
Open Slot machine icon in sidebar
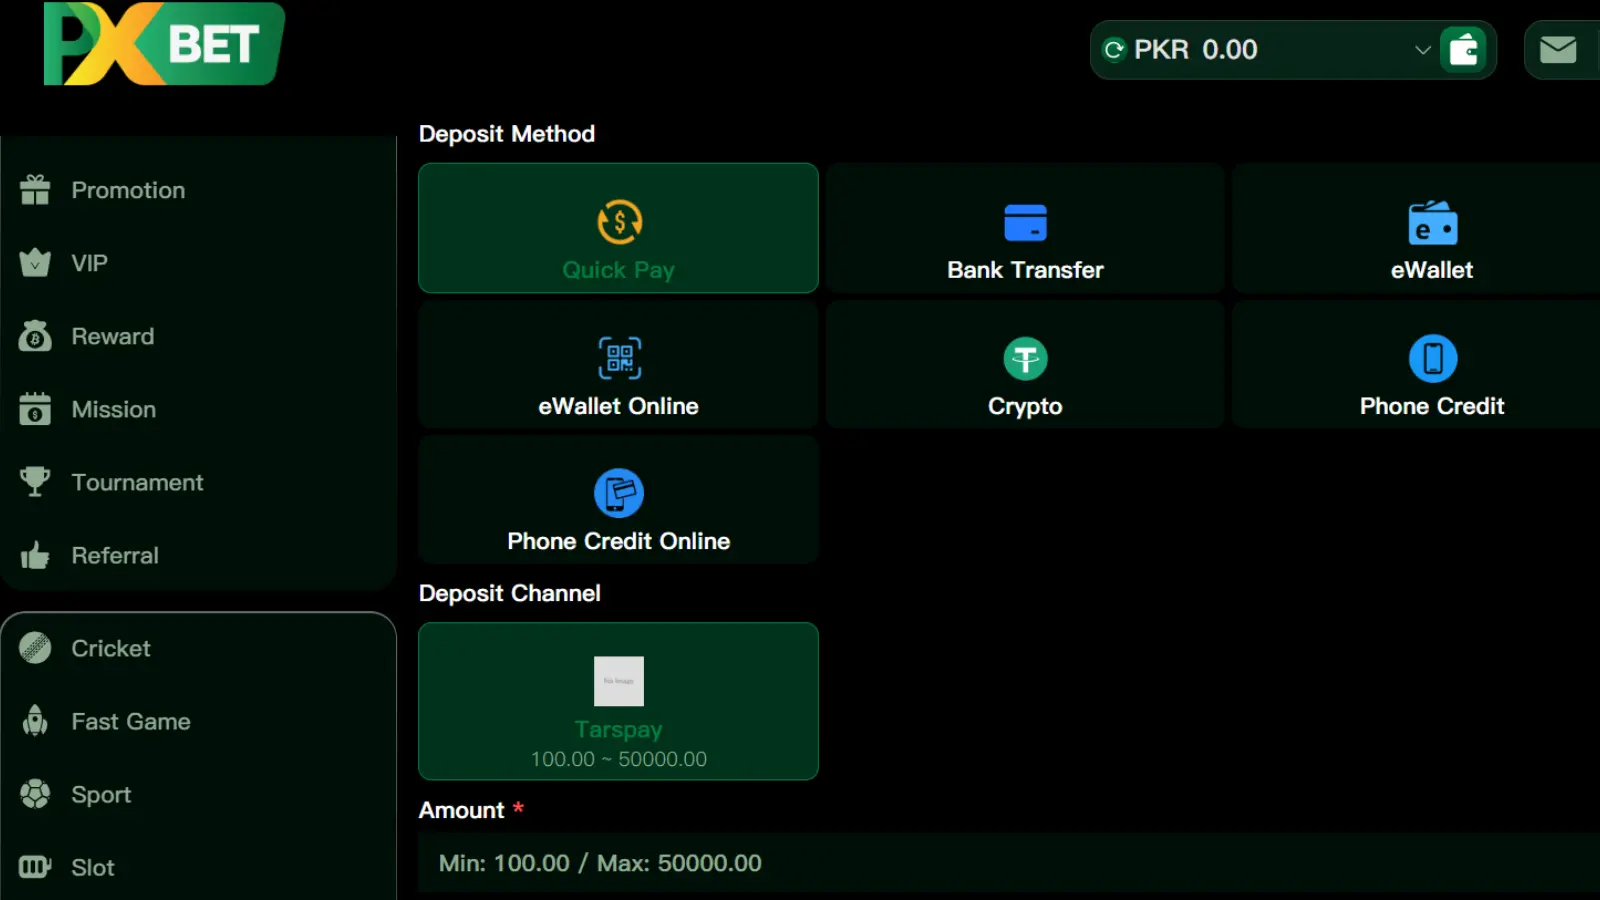(x=35, y=867)
